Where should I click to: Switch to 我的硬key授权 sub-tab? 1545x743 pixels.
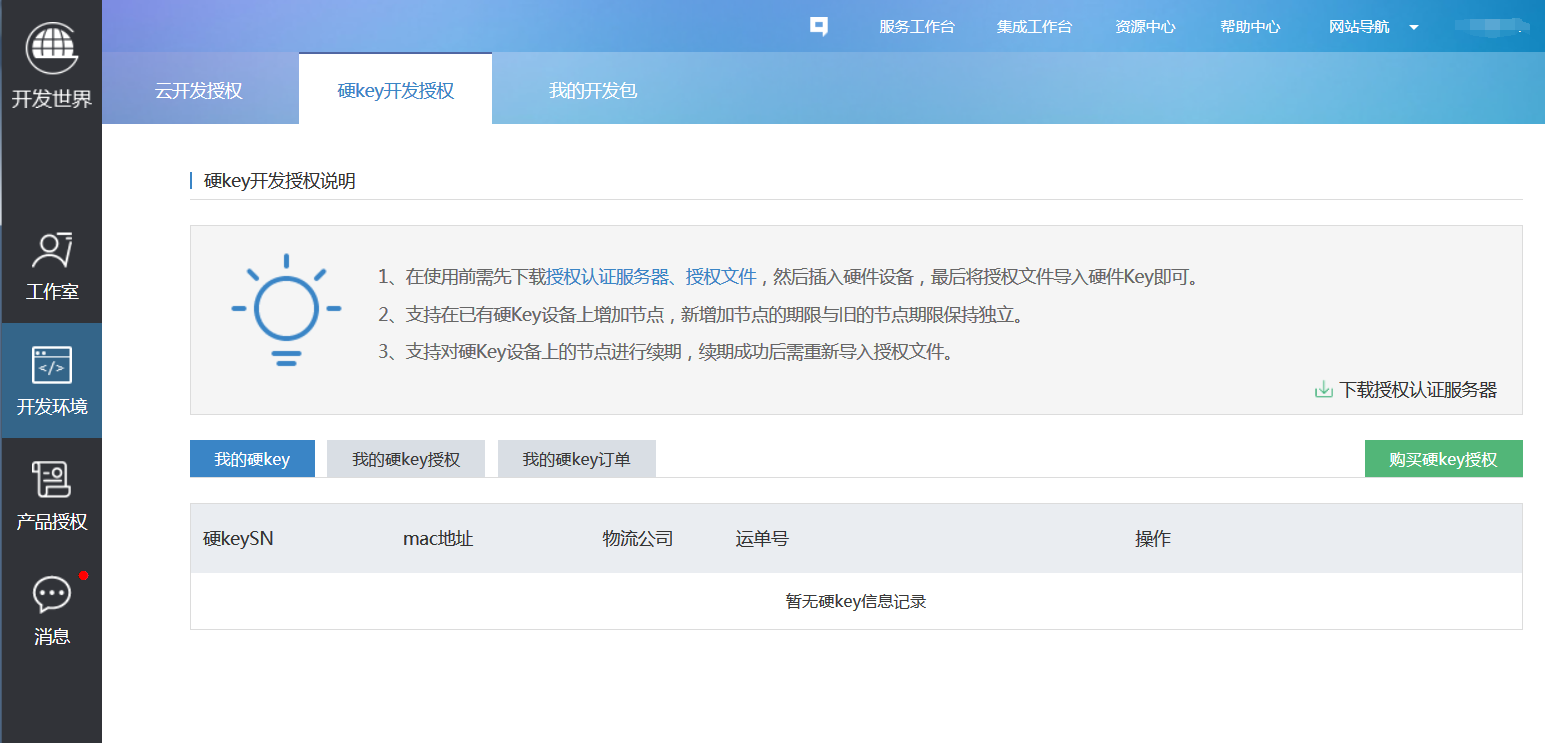pos(406,459)
